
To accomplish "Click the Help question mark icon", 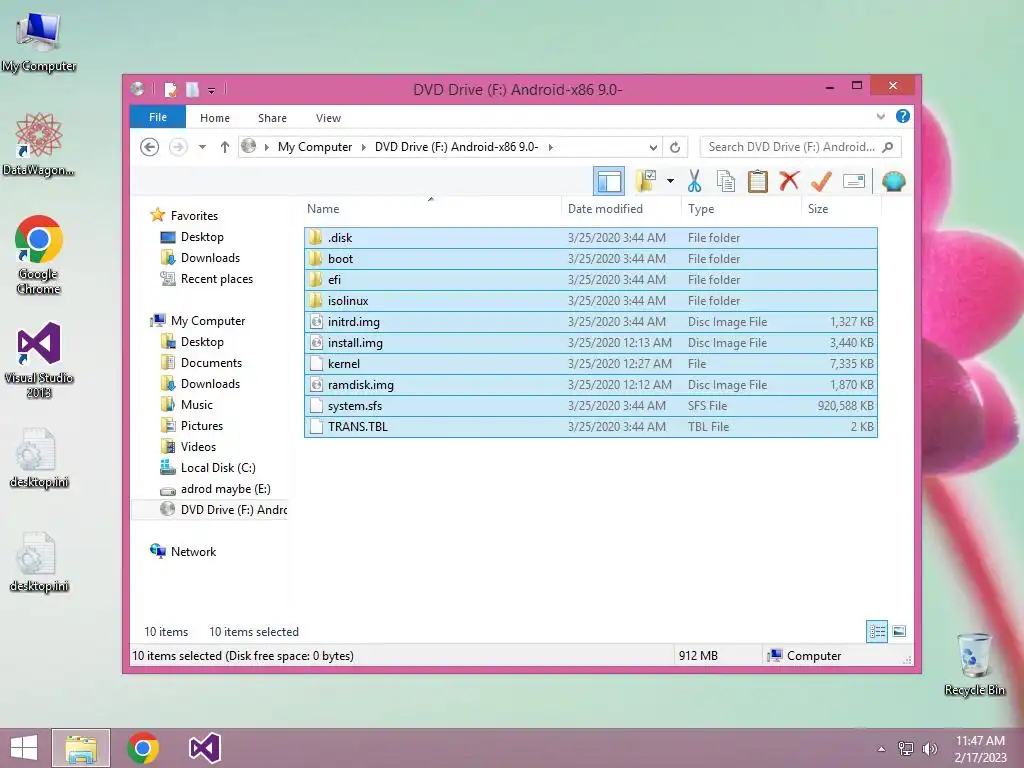I will pos(903,116).
